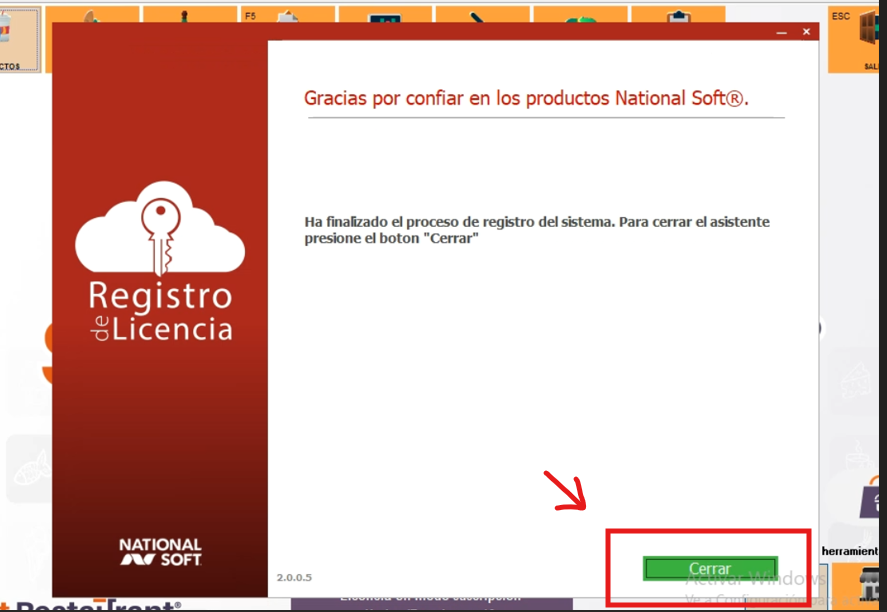Screen dimensions: 887x612
Task: Click the store icon at bottom-right corner
Action: 858,584
